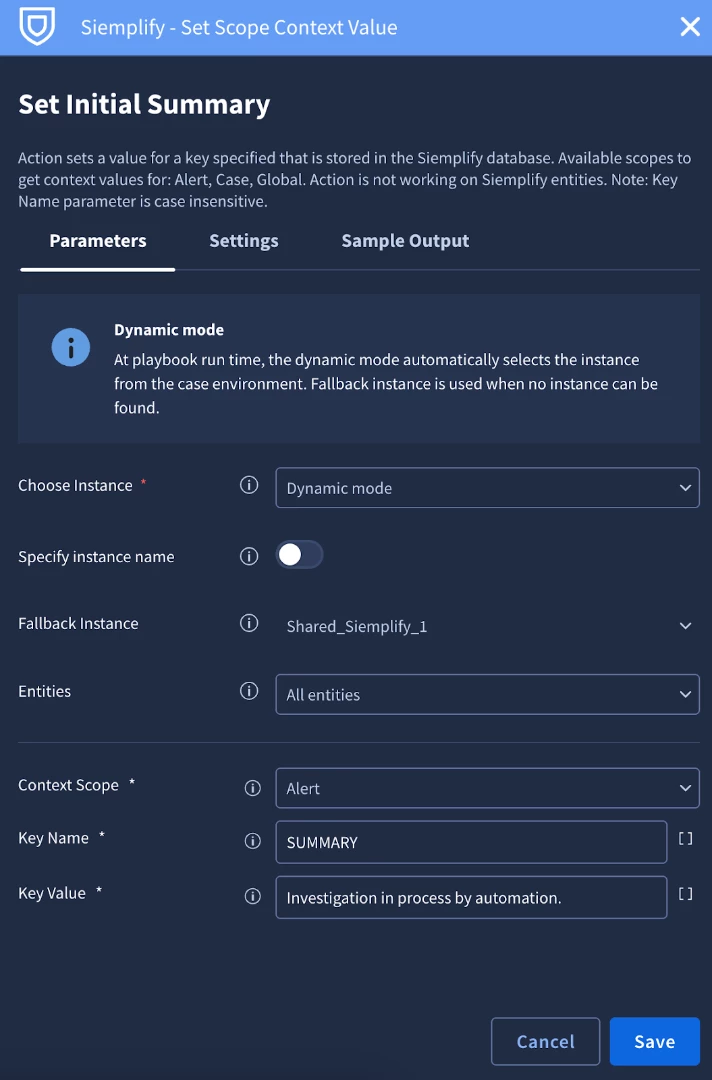Click info icon beside Key Name
712x1080 pixels.
(x=253, y=841)
